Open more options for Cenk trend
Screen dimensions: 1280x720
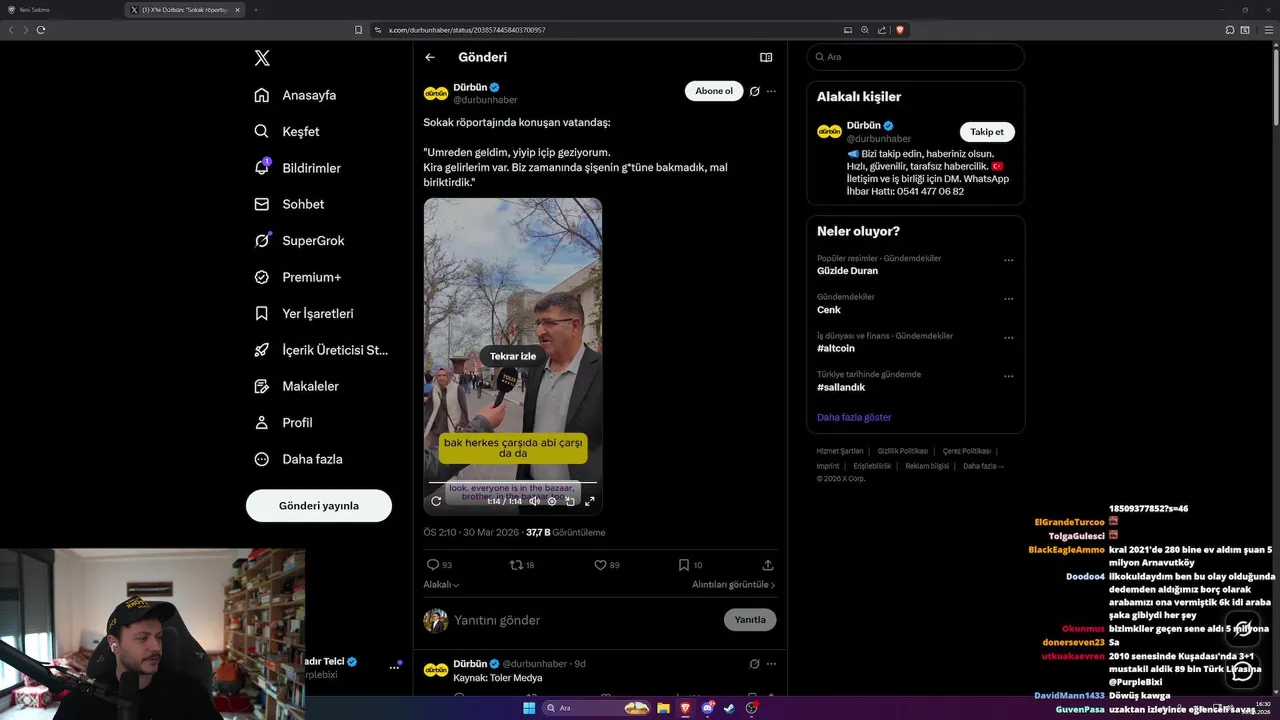point(1008,299)
